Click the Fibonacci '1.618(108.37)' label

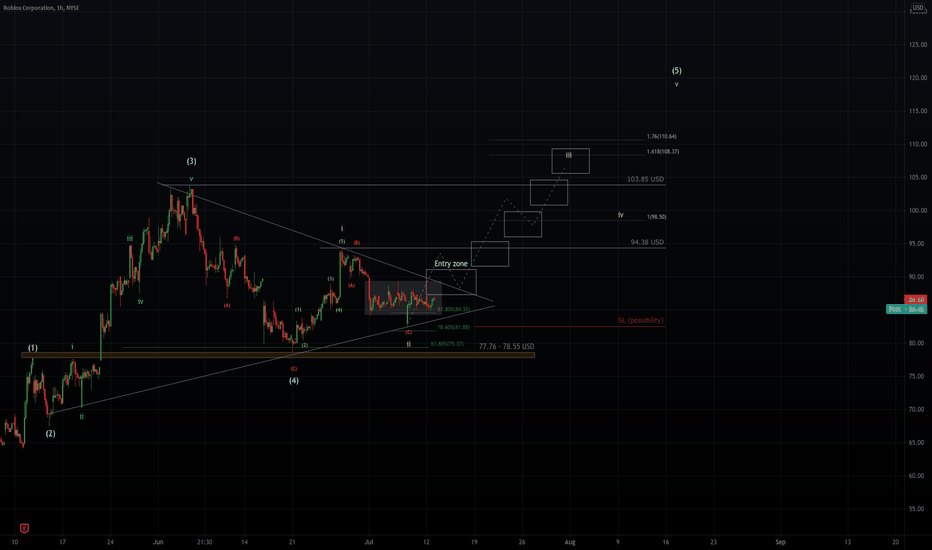pos(663,152)
